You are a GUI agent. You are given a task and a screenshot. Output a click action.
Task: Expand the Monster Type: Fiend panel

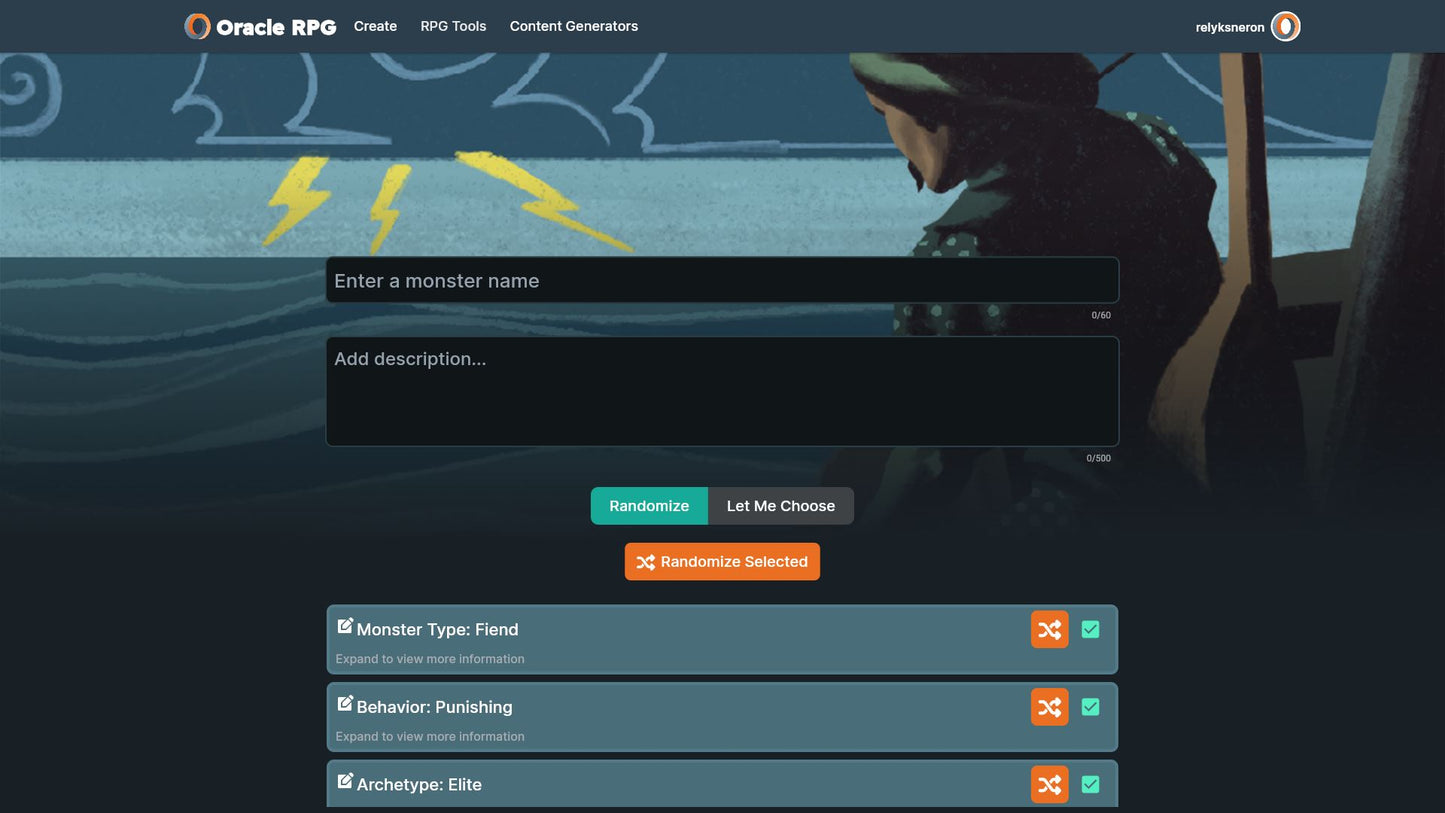(x=650, y=640)
